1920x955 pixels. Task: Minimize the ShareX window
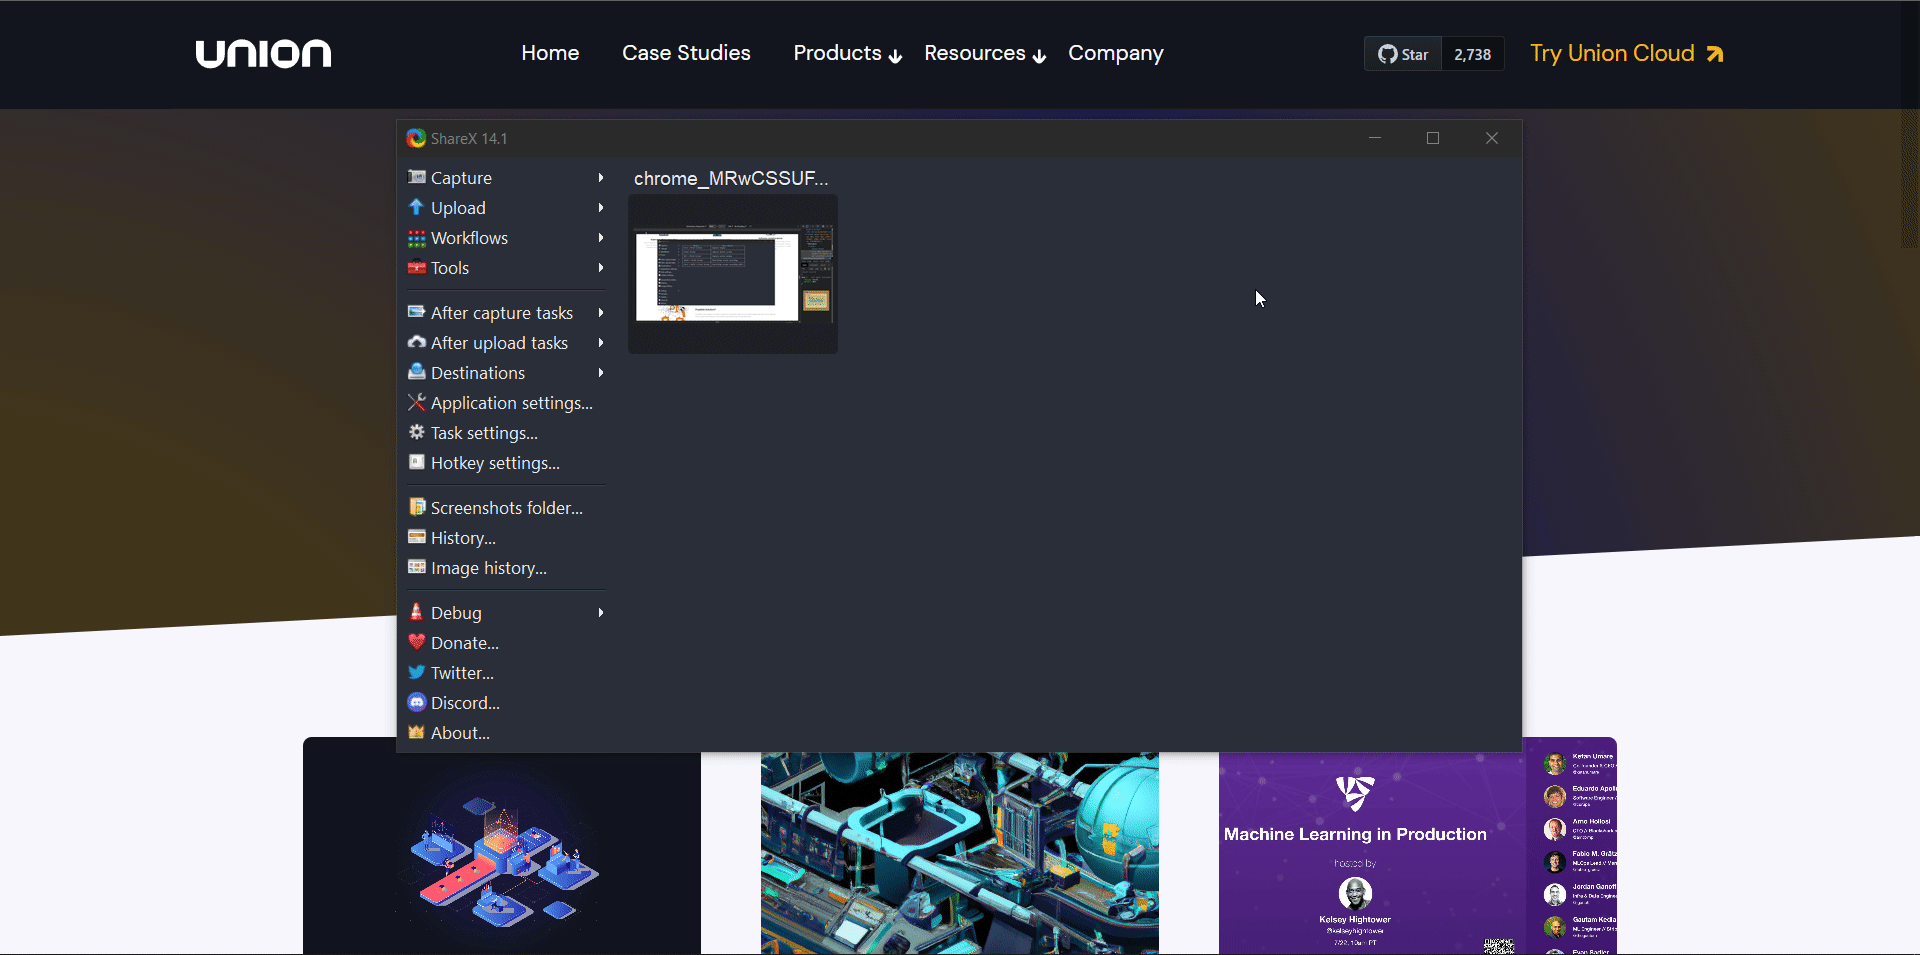(x=1375, y=138)
